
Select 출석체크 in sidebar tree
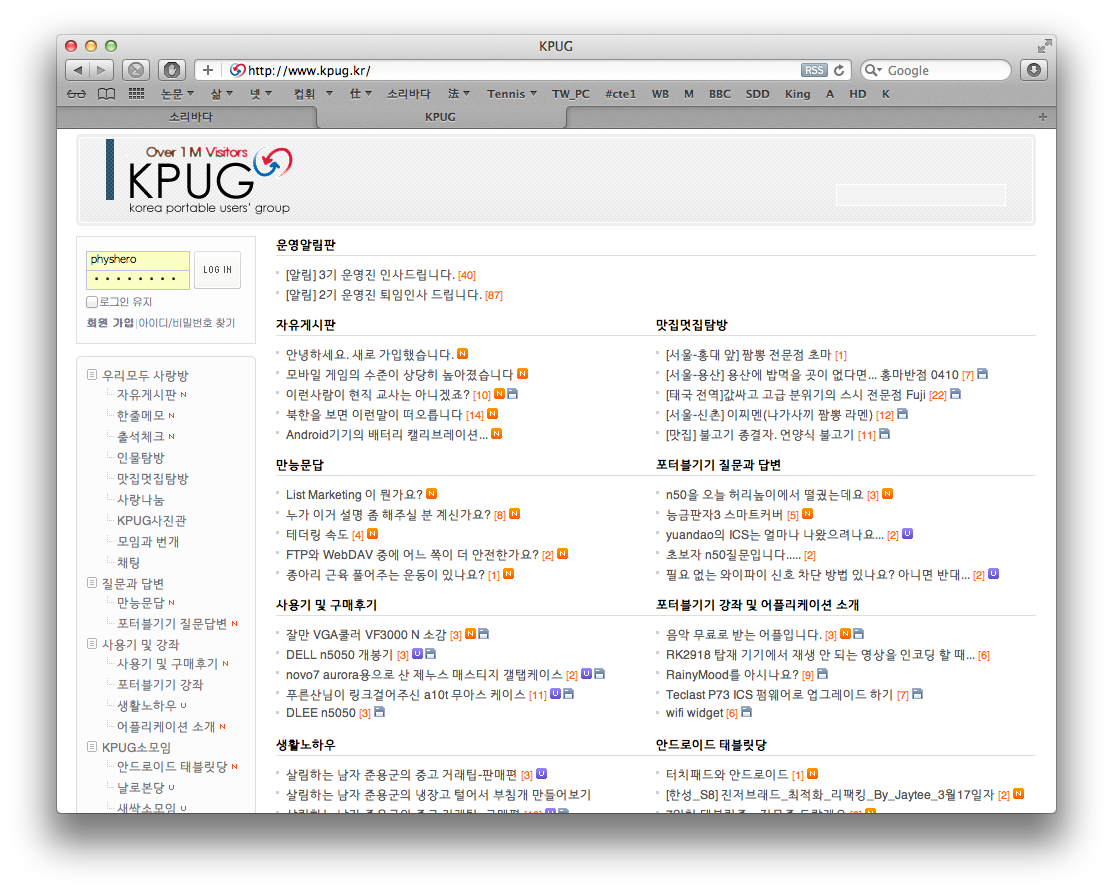click(x=141, y=436)
